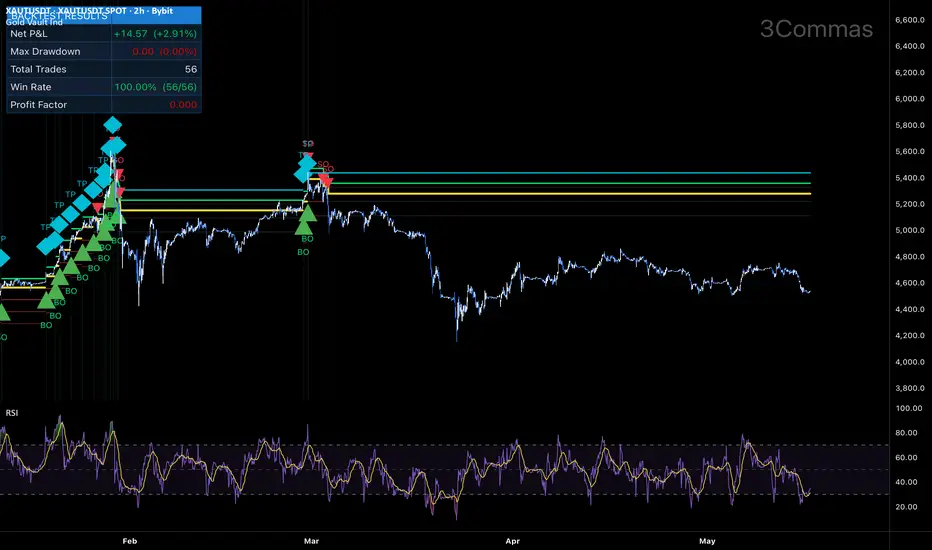Click the Mar label on time axis

pos(311,541)
